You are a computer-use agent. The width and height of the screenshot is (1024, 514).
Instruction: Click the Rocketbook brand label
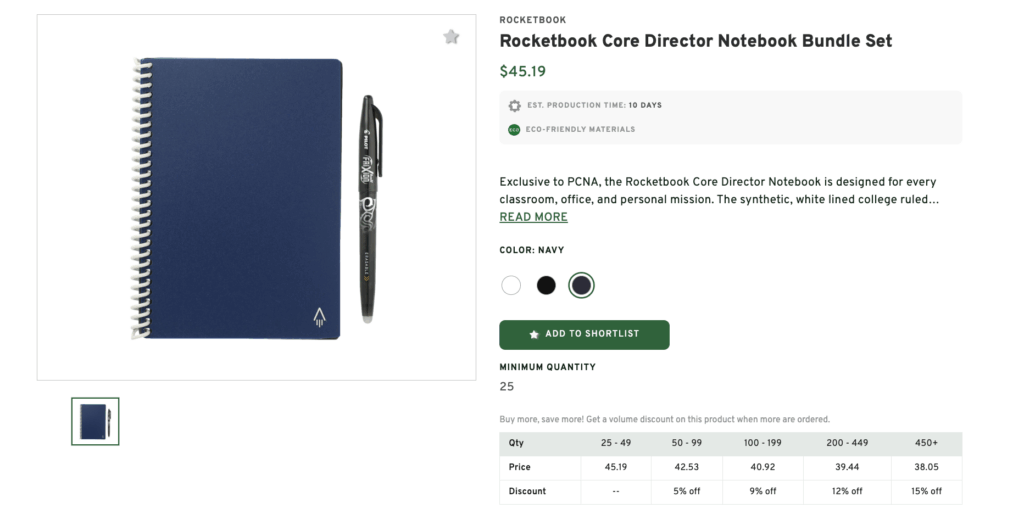pyautogui.click(x=532, y=20)
